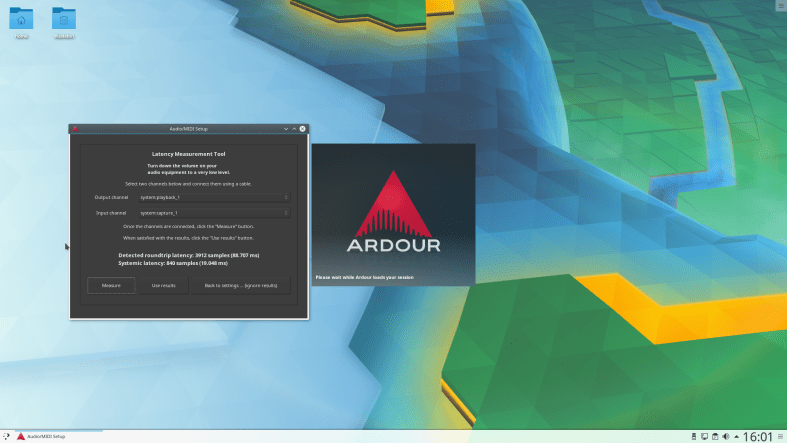
Task: Click the Ardour splash screen logo
Action: click(x=393, y=213)
